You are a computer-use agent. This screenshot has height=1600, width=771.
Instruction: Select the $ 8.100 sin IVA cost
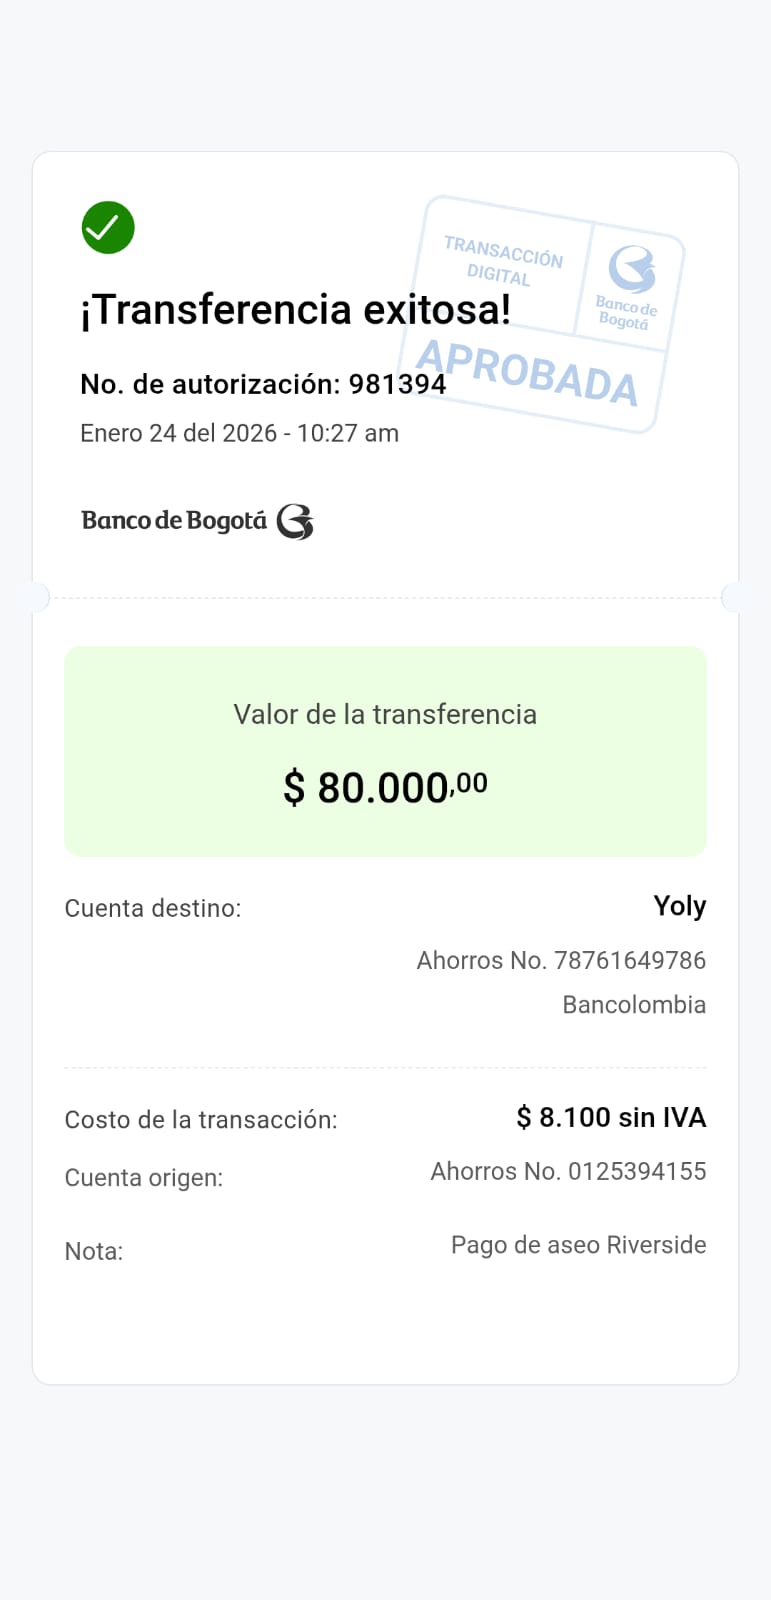pos(611,1117)
